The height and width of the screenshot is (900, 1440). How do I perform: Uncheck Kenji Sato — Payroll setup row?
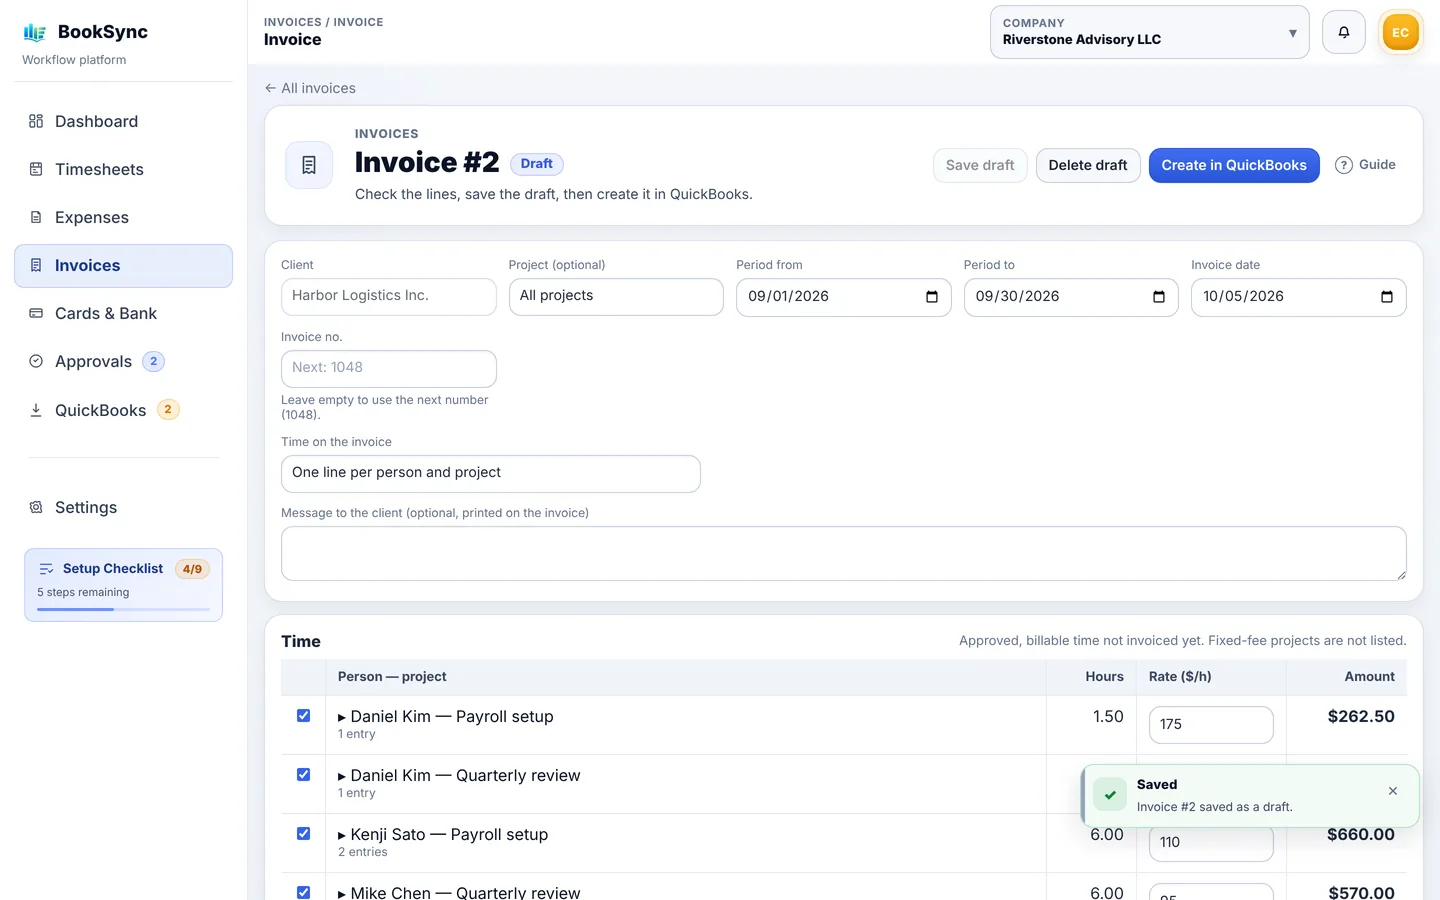[303, 834]
